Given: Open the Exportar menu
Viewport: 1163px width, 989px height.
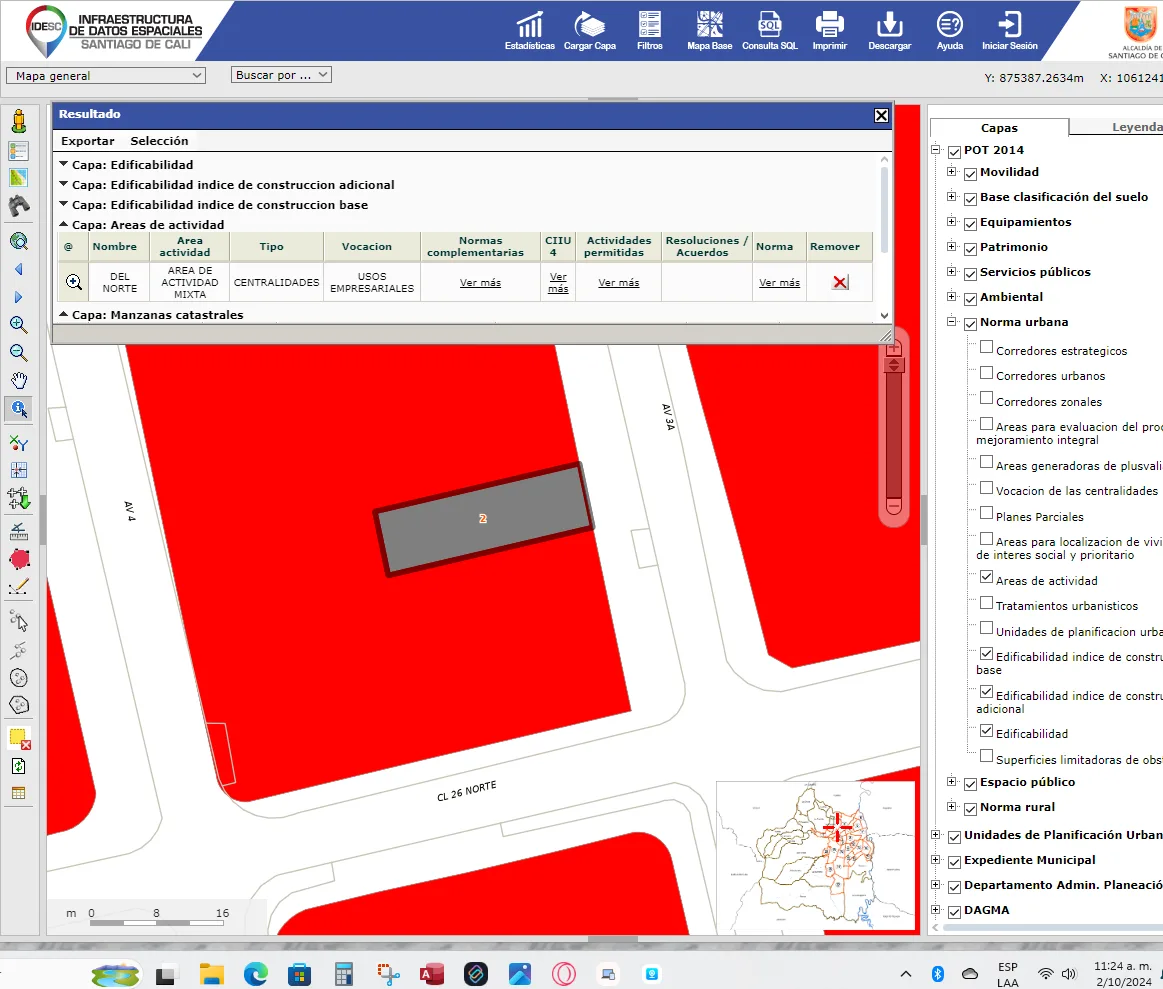Looking at the screenshot, I should [87, 141].
